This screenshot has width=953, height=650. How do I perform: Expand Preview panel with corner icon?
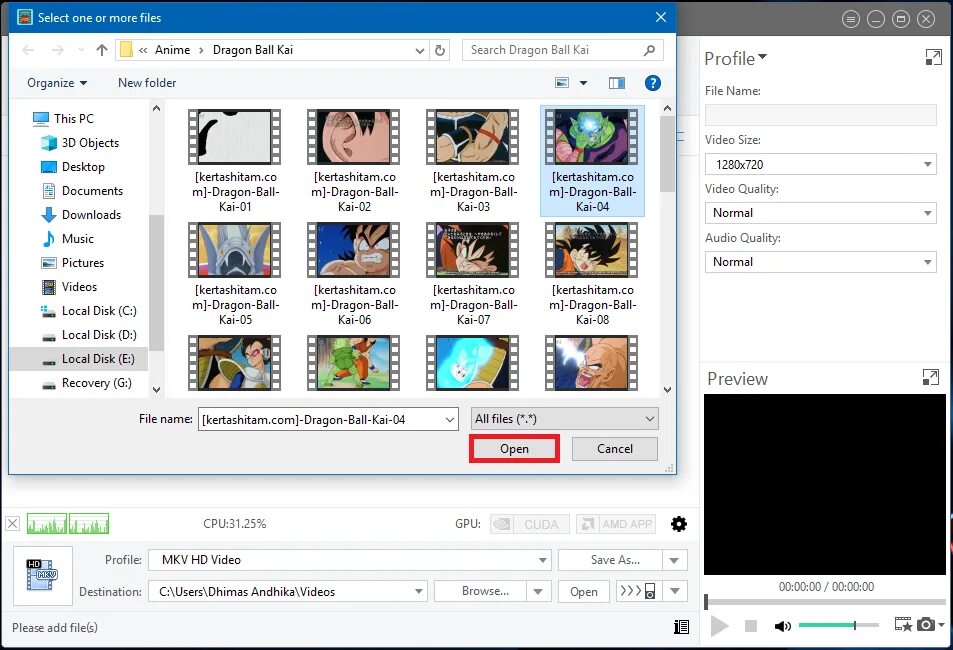click(x=931, y=377)
